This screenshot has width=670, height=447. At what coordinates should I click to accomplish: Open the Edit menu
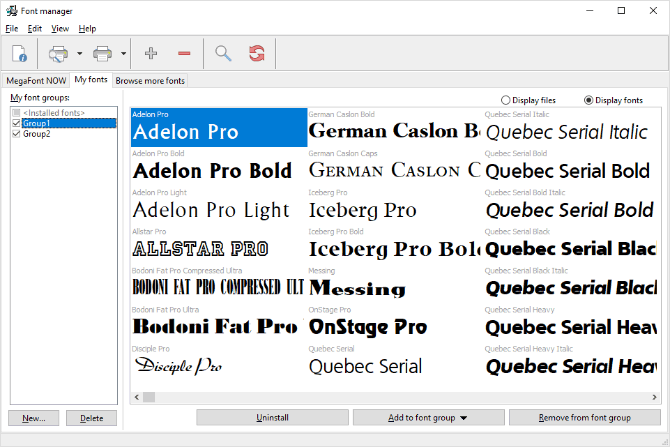coord(35,29)
